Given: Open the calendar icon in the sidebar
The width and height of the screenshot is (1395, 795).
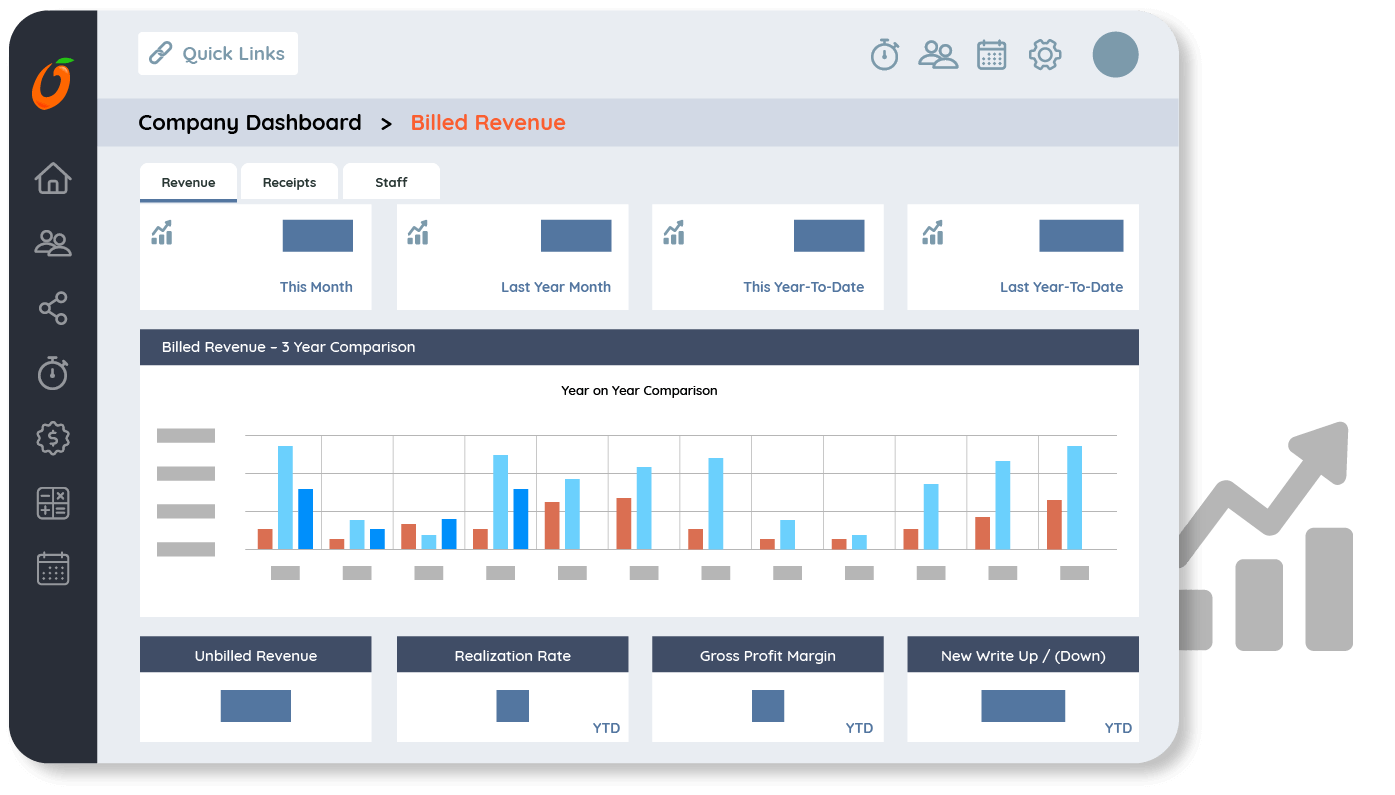Looking at the screenshot, I should [x=53, y=568].
